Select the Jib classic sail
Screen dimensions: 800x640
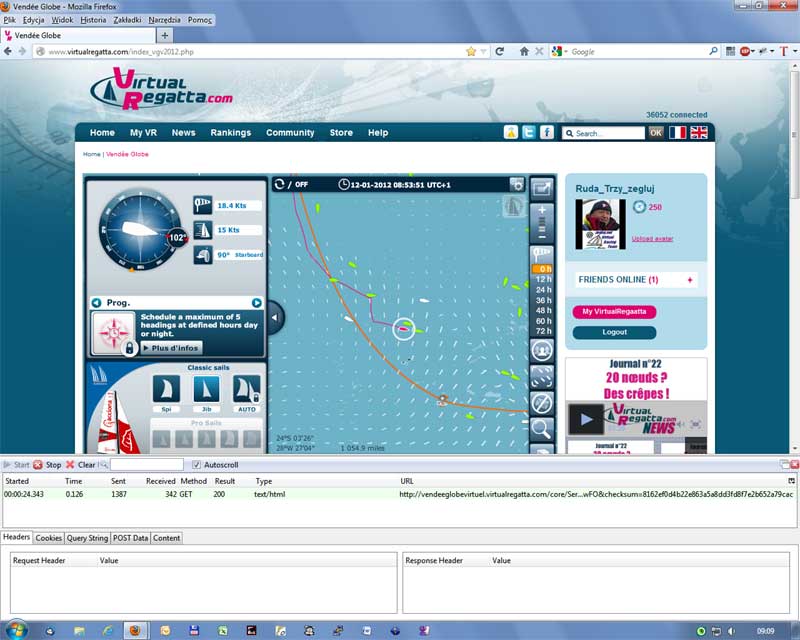click(207, 389)
